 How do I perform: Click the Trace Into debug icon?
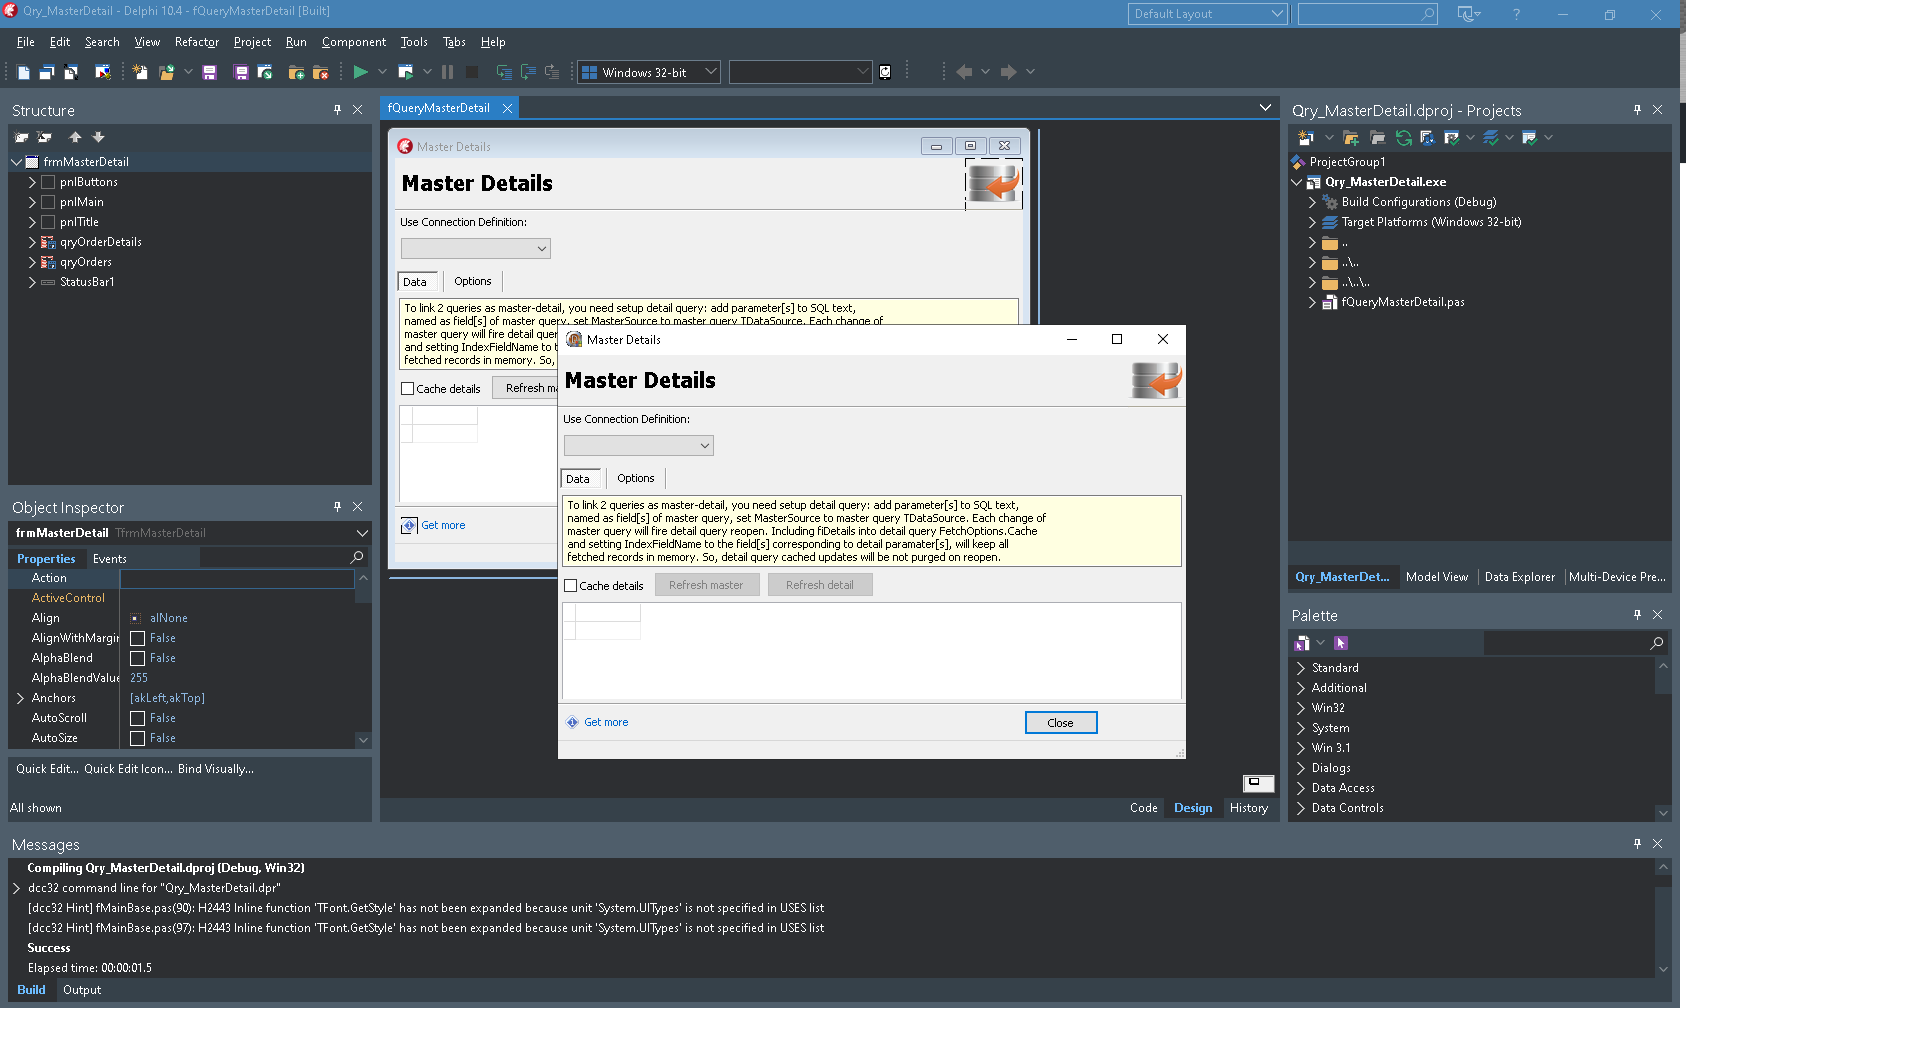(x=504, y=72)
